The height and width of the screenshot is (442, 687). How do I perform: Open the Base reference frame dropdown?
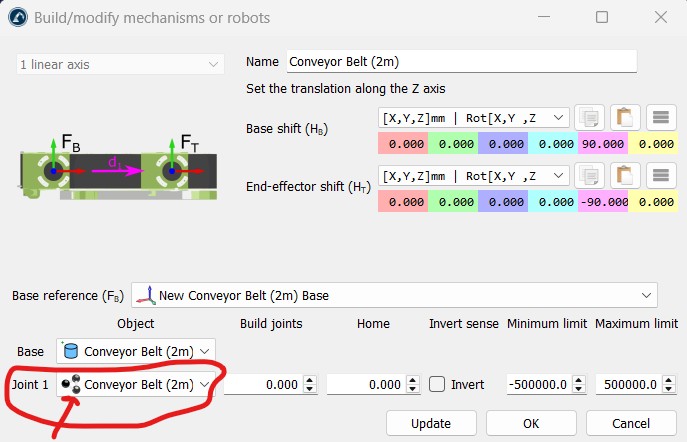(395, 296)
